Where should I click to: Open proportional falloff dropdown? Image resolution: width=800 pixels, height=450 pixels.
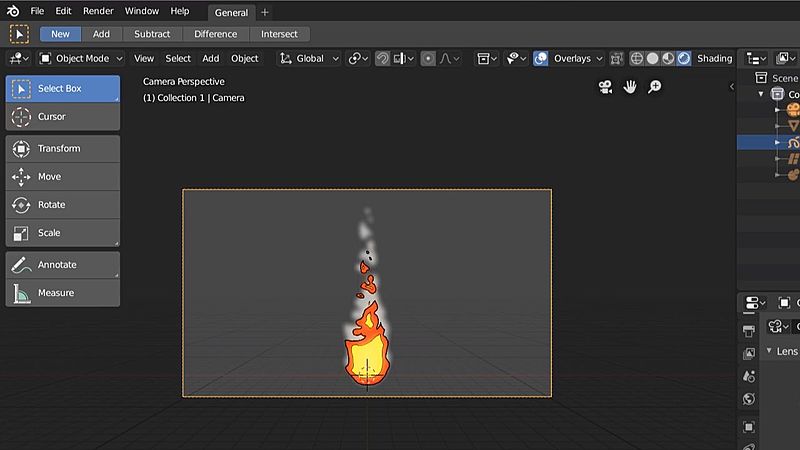(449, 59)
